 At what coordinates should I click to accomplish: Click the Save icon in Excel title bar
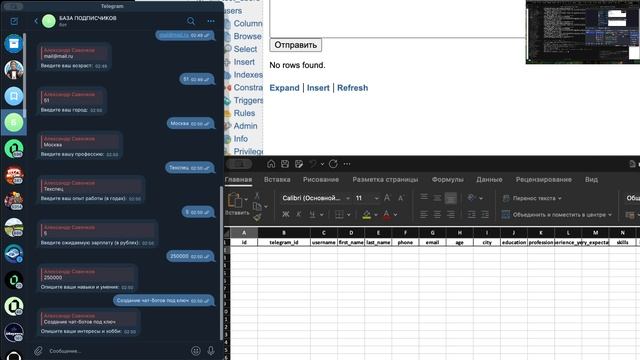285,164
